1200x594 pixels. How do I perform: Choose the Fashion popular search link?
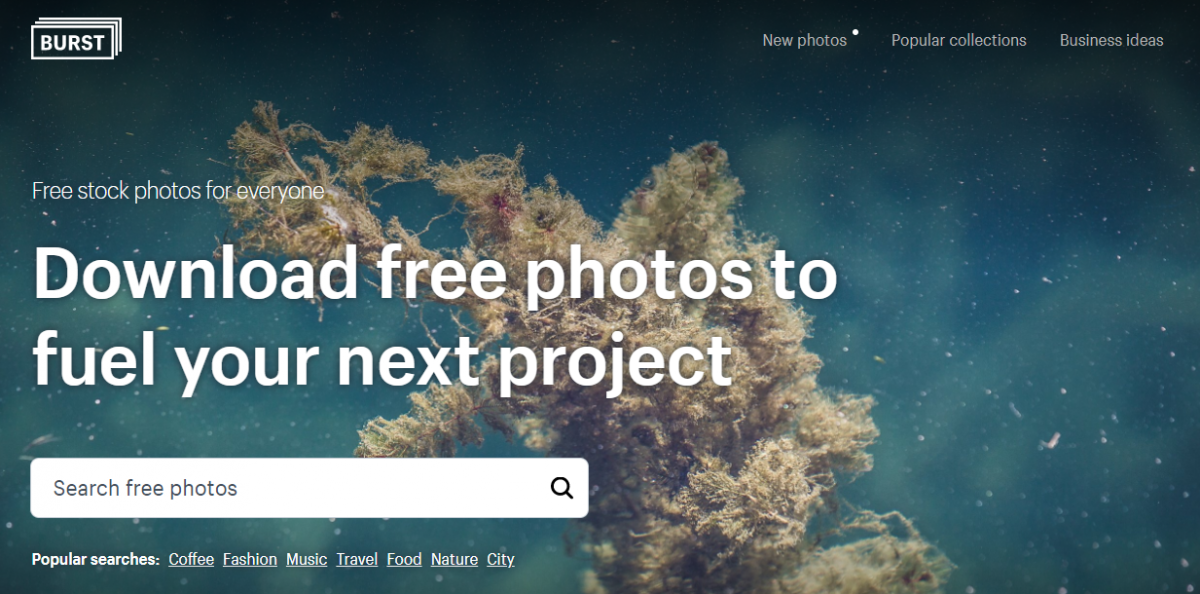[250, 559]
